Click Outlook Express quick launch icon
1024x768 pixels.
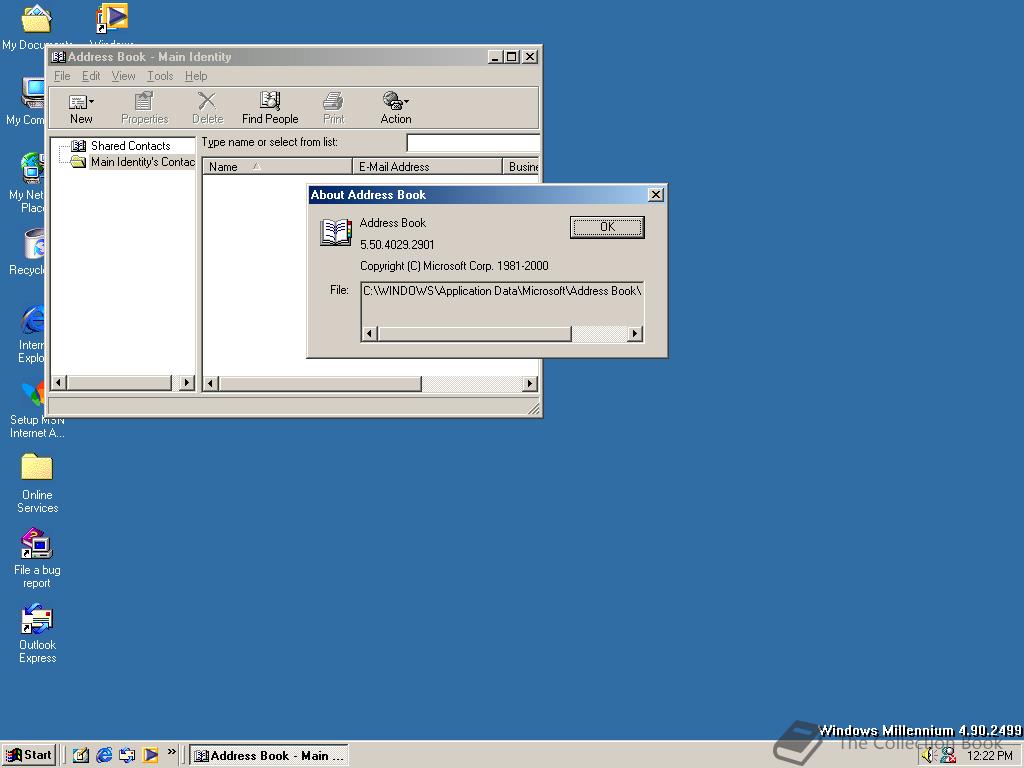[x=127, y=755]
